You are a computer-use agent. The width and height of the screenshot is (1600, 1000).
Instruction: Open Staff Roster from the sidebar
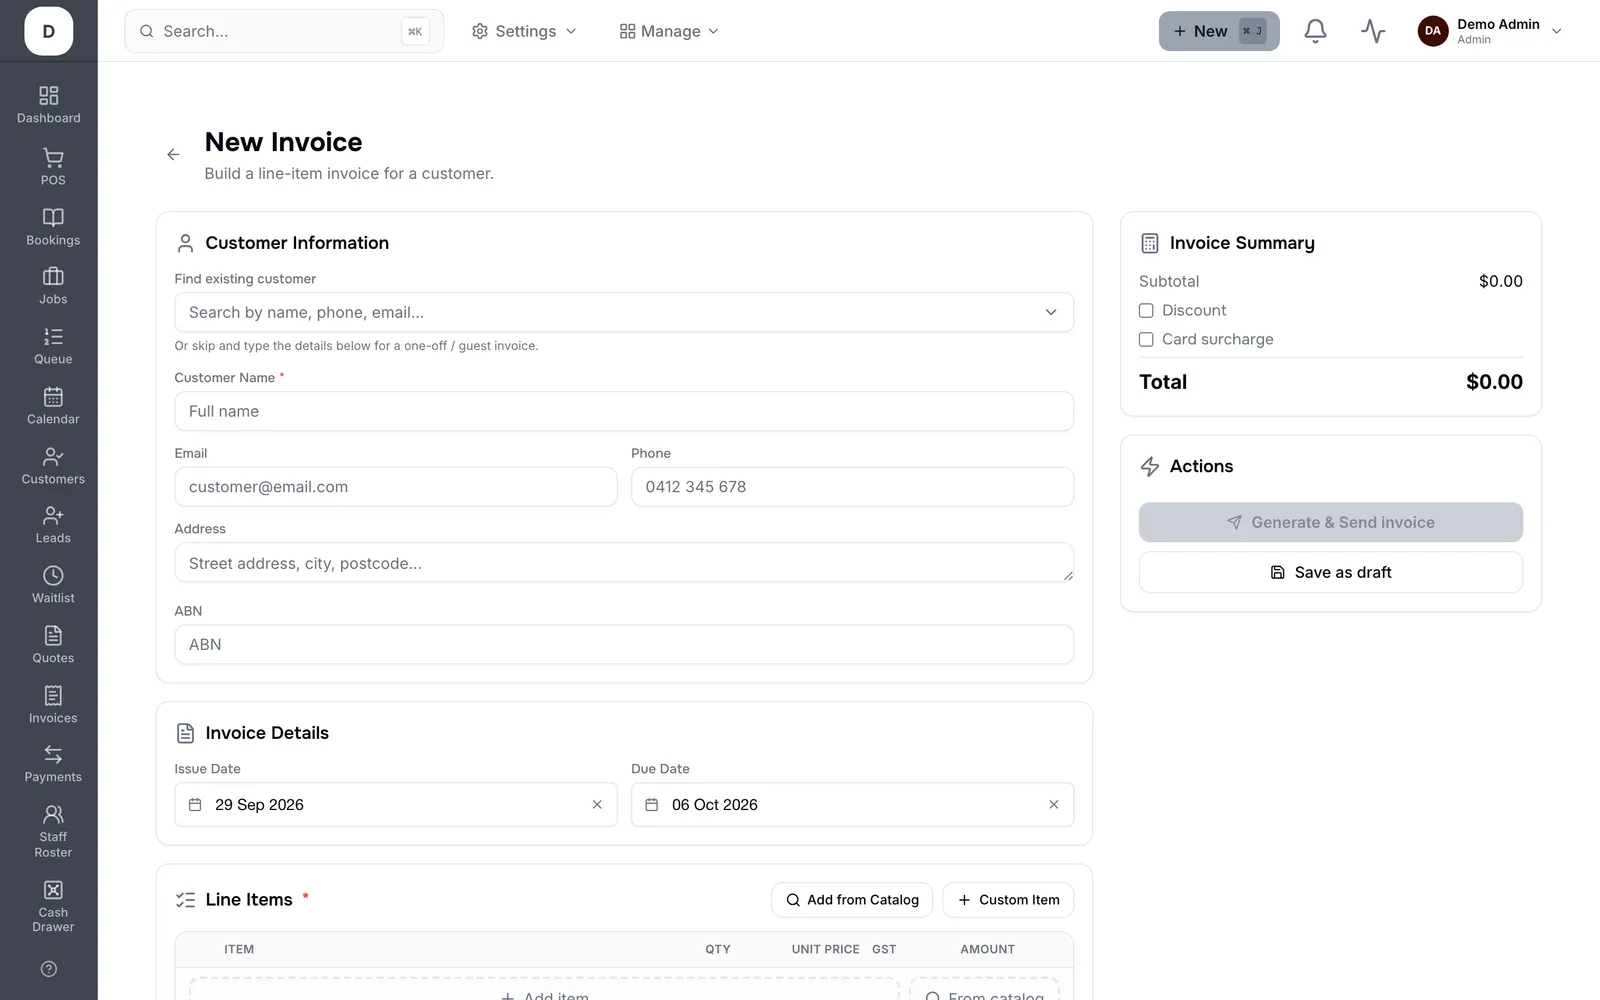[53, 832]
